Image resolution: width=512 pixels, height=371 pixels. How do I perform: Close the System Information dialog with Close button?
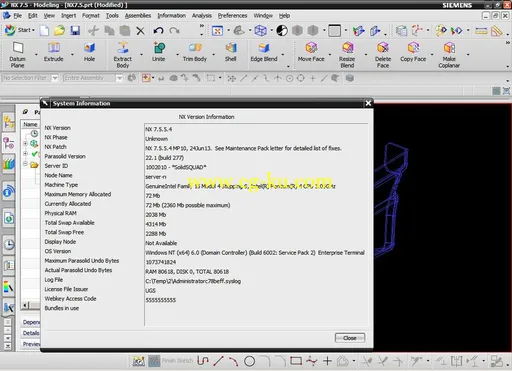click(x=350, y=338)
